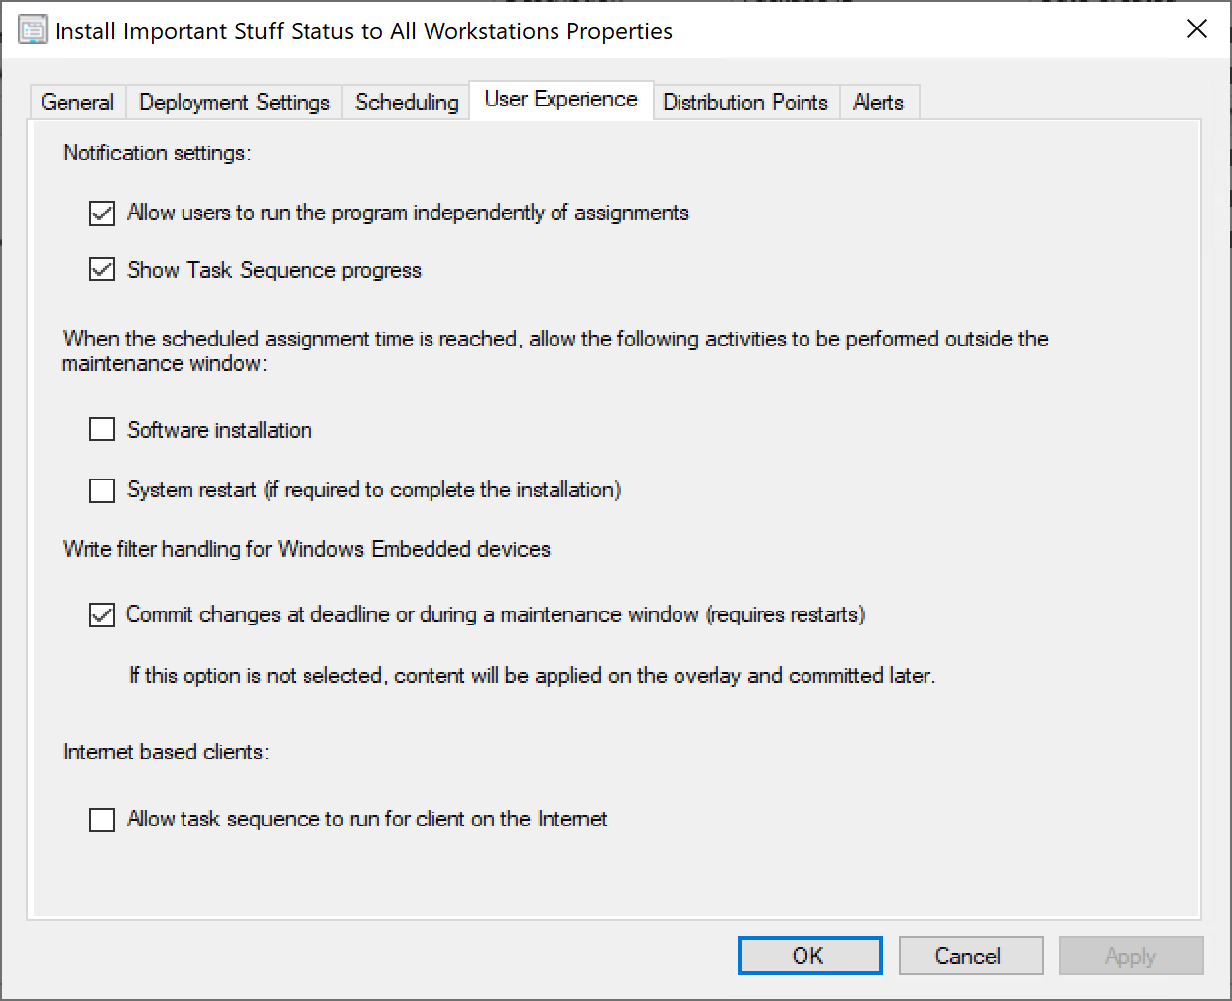The height and width of the screenshot is (1001, 1232).
Task: Click the document icon in the title bar
Action: 33,29
